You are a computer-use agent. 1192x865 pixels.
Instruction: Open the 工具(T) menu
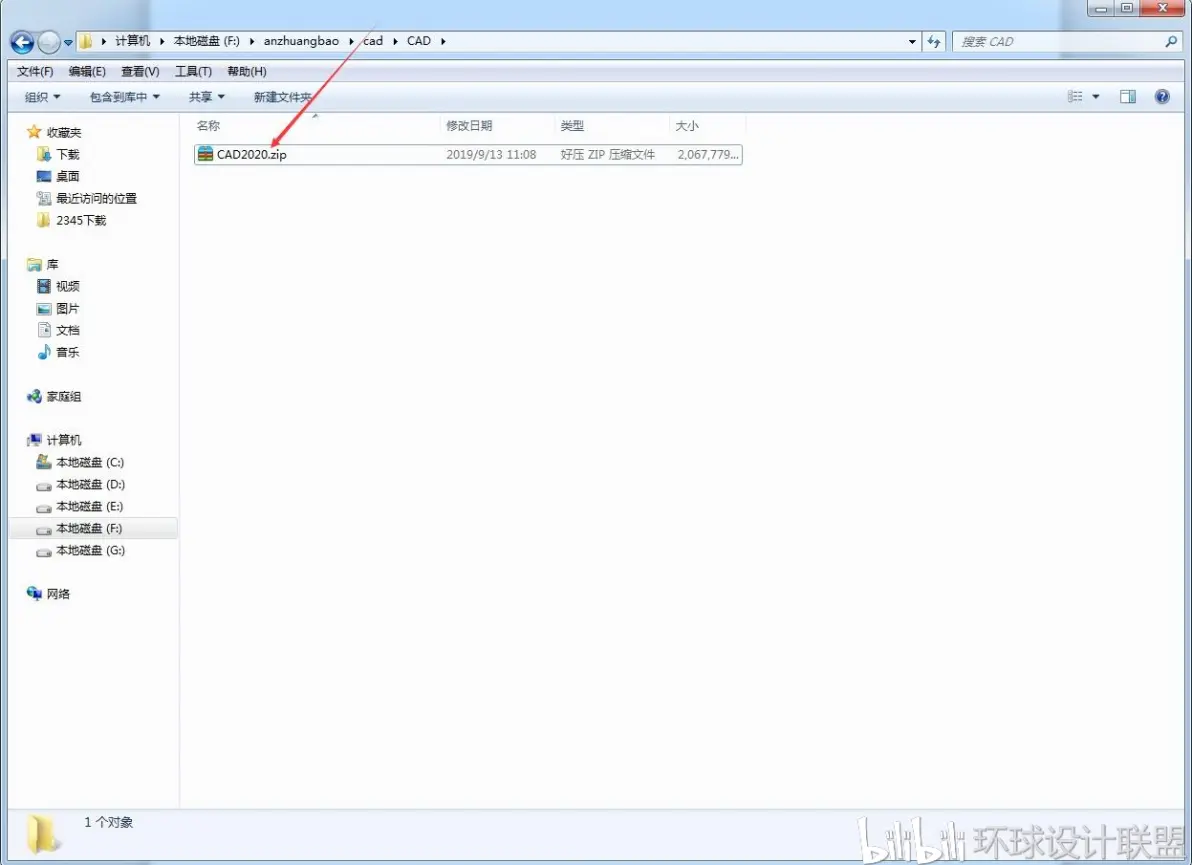tap(194, 71)
